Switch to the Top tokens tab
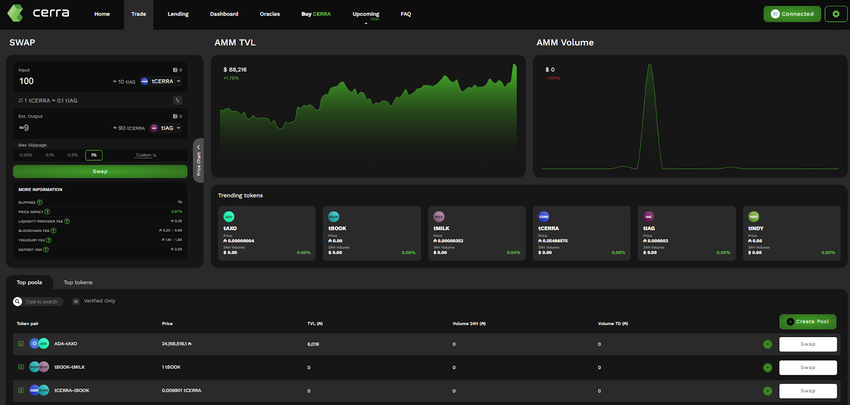This screenshot has height=405, width=850. 77,283
